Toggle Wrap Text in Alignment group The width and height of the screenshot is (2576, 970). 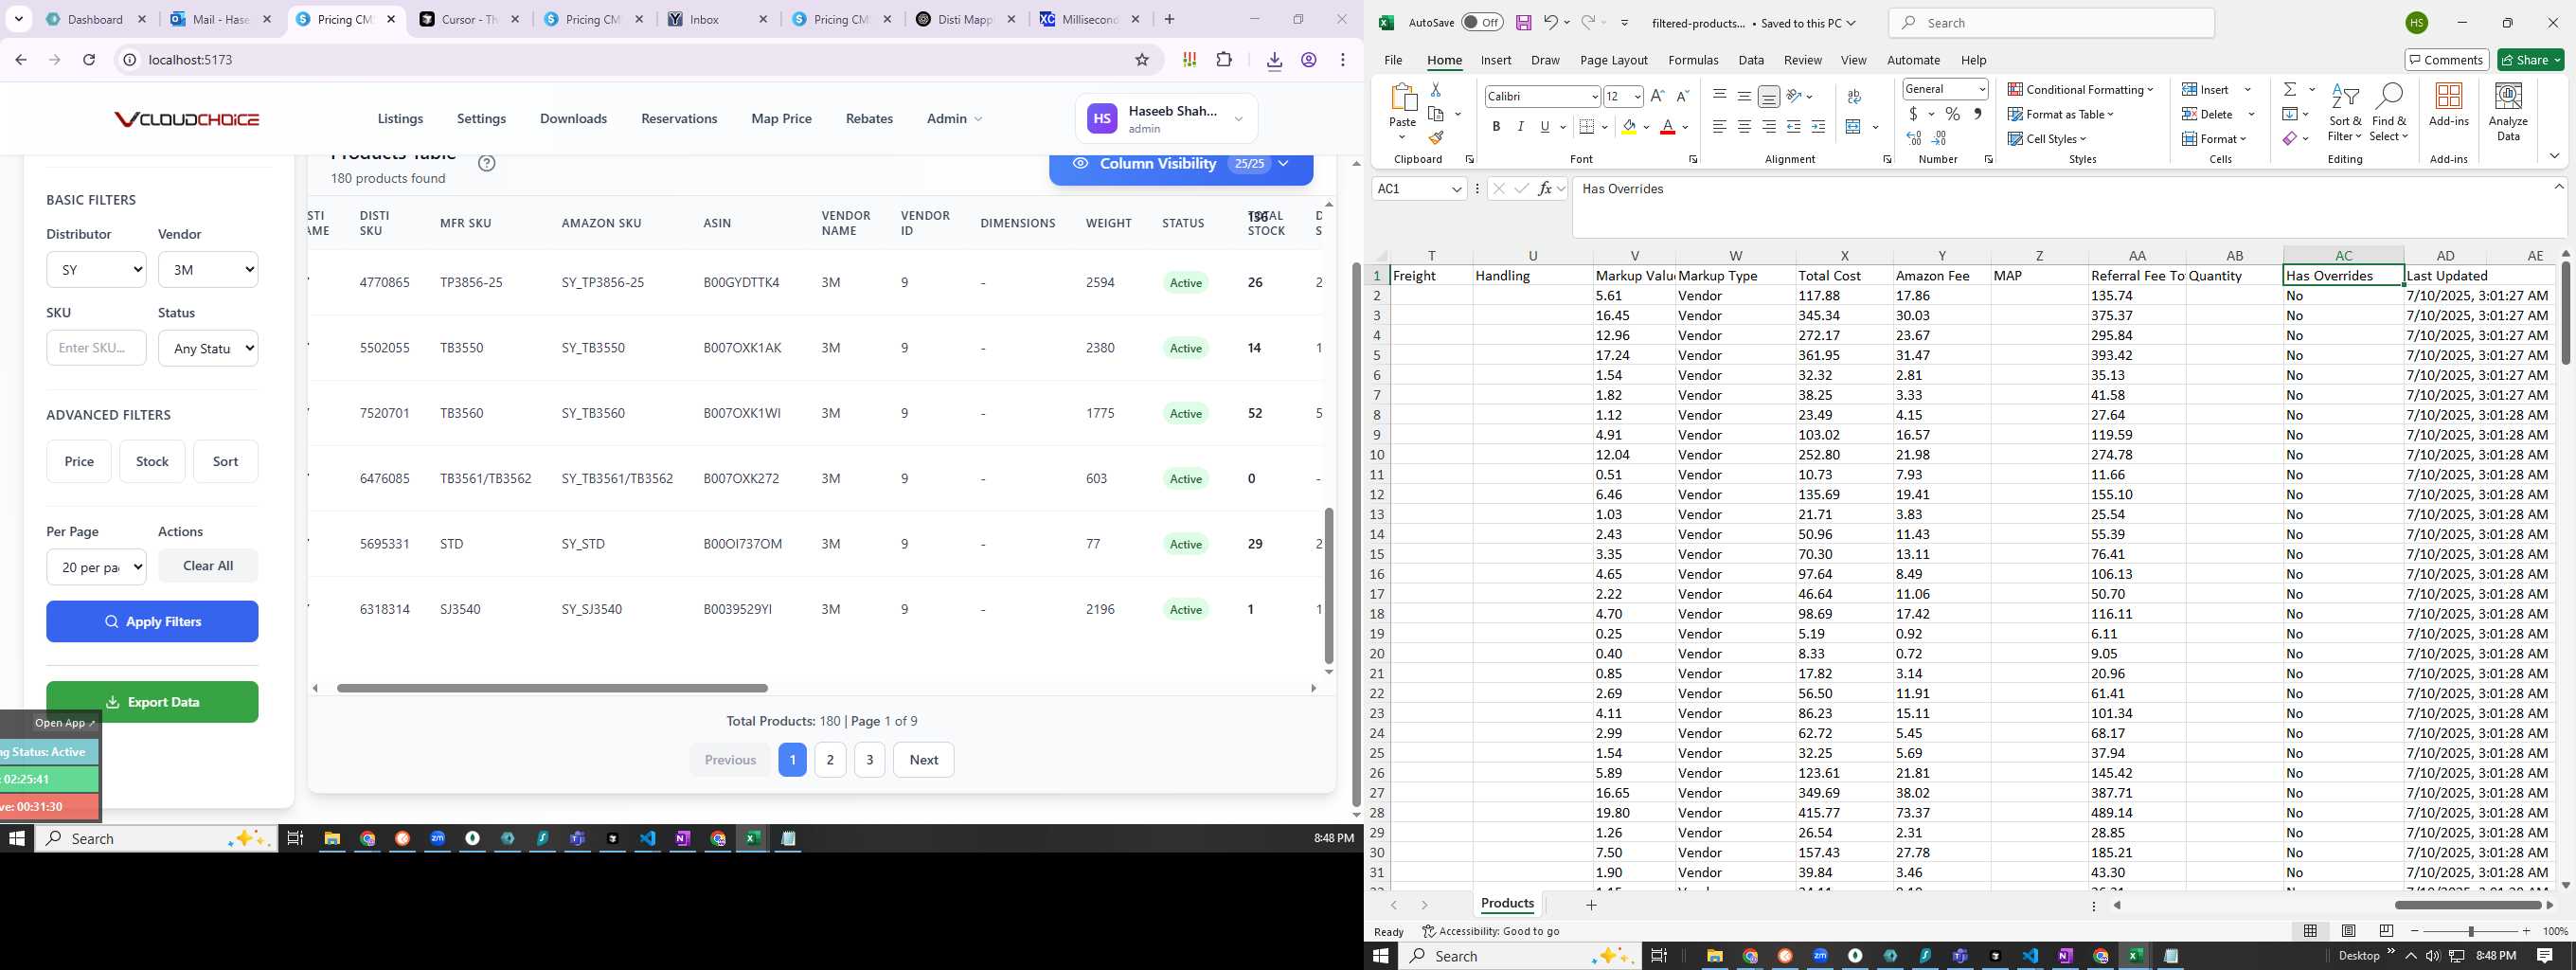pyautogui.click(x=1854, y=96)
